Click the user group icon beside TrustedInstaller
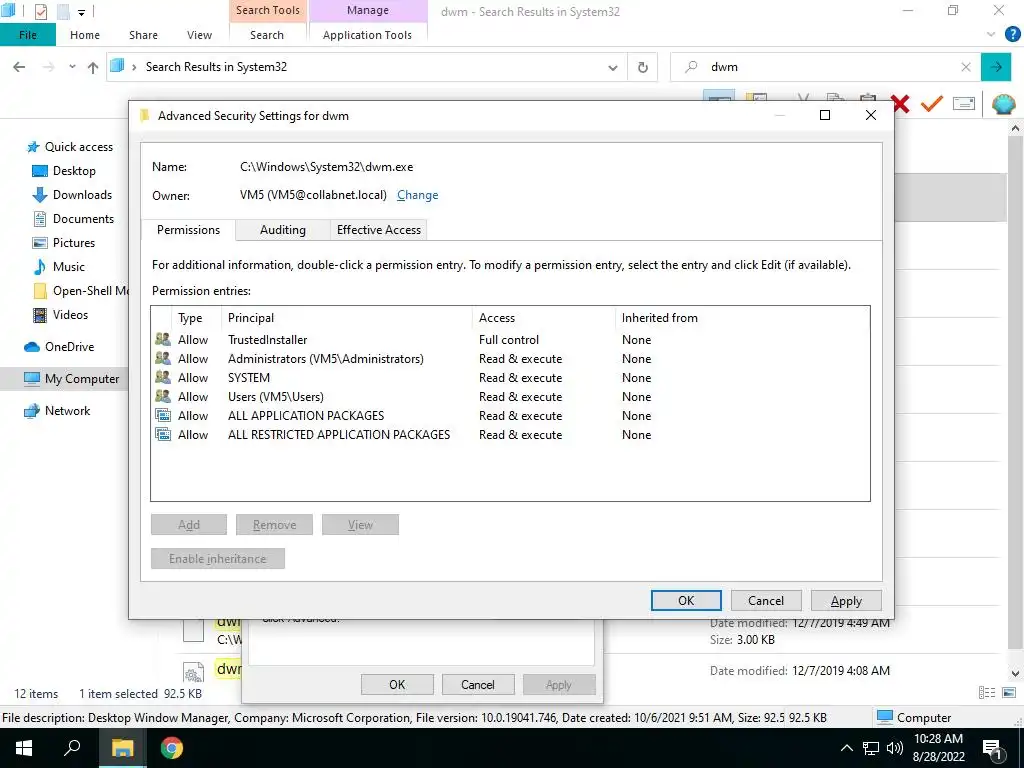This screenshot has width=1024, height=768. click(x=163, y=340)
